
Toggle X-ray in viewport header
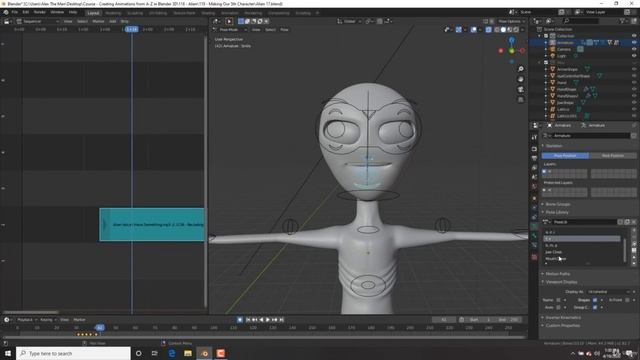(489, 30)
